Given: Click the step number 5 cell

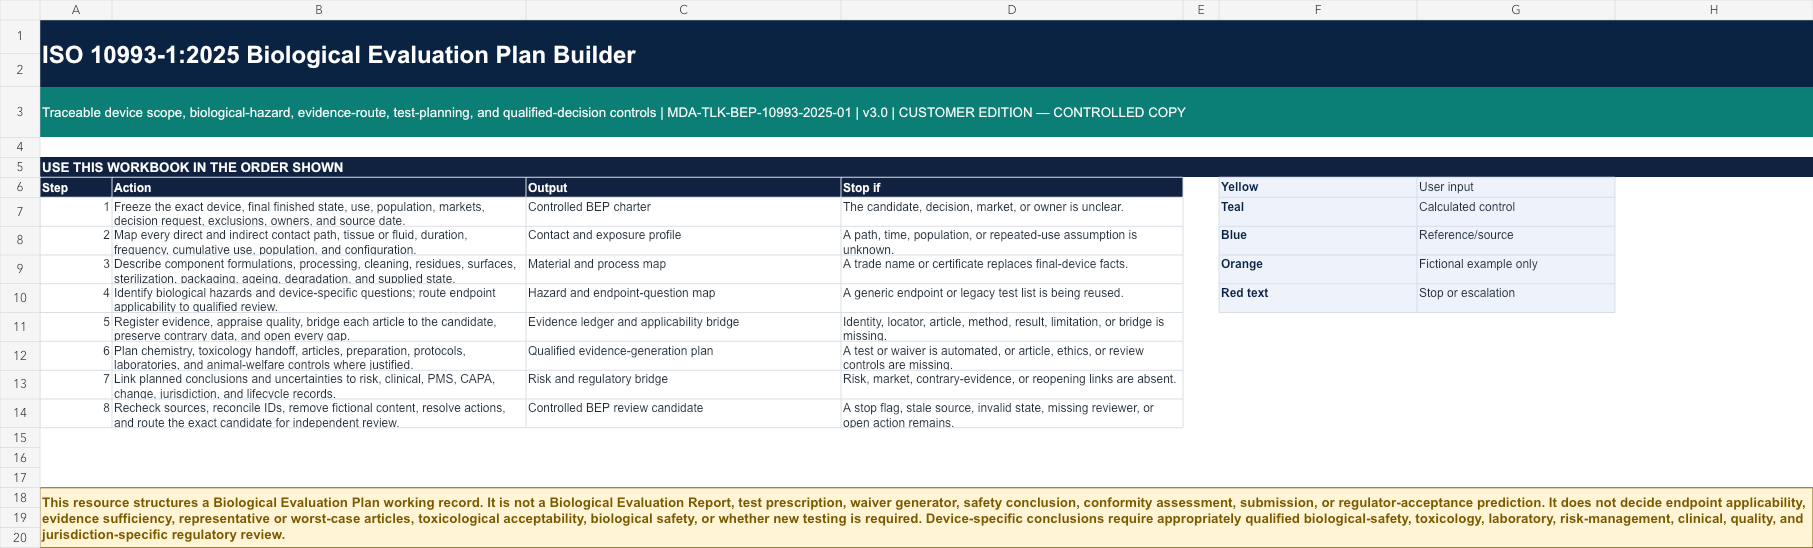Looking at the screenshot, I should tap(76, 327).
